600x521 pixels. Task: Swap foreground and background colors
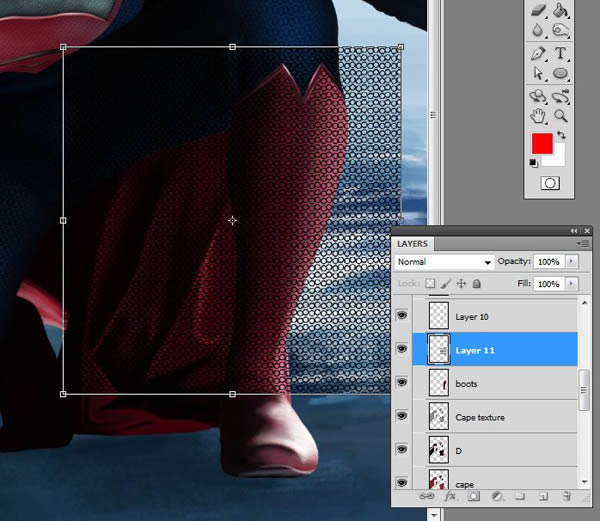[561, 135]
